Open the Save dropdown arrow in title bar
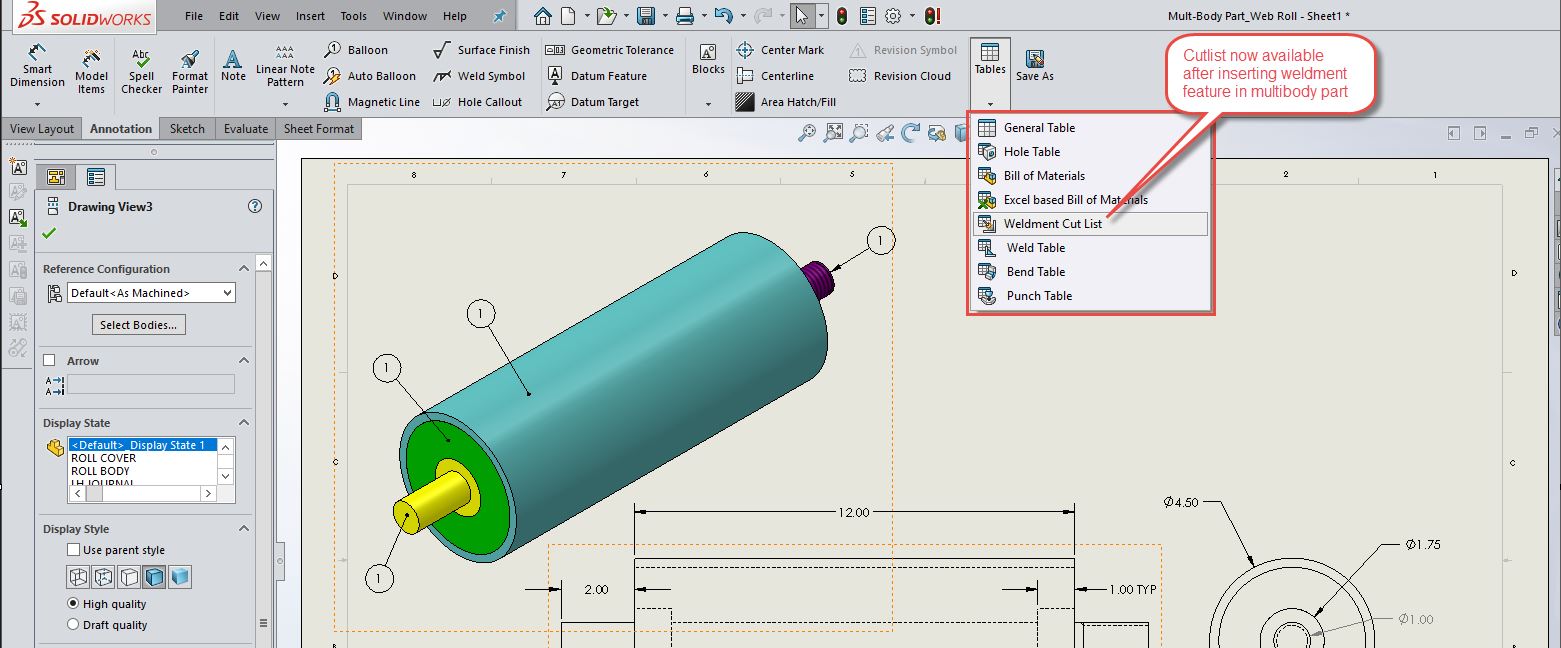 663,16
